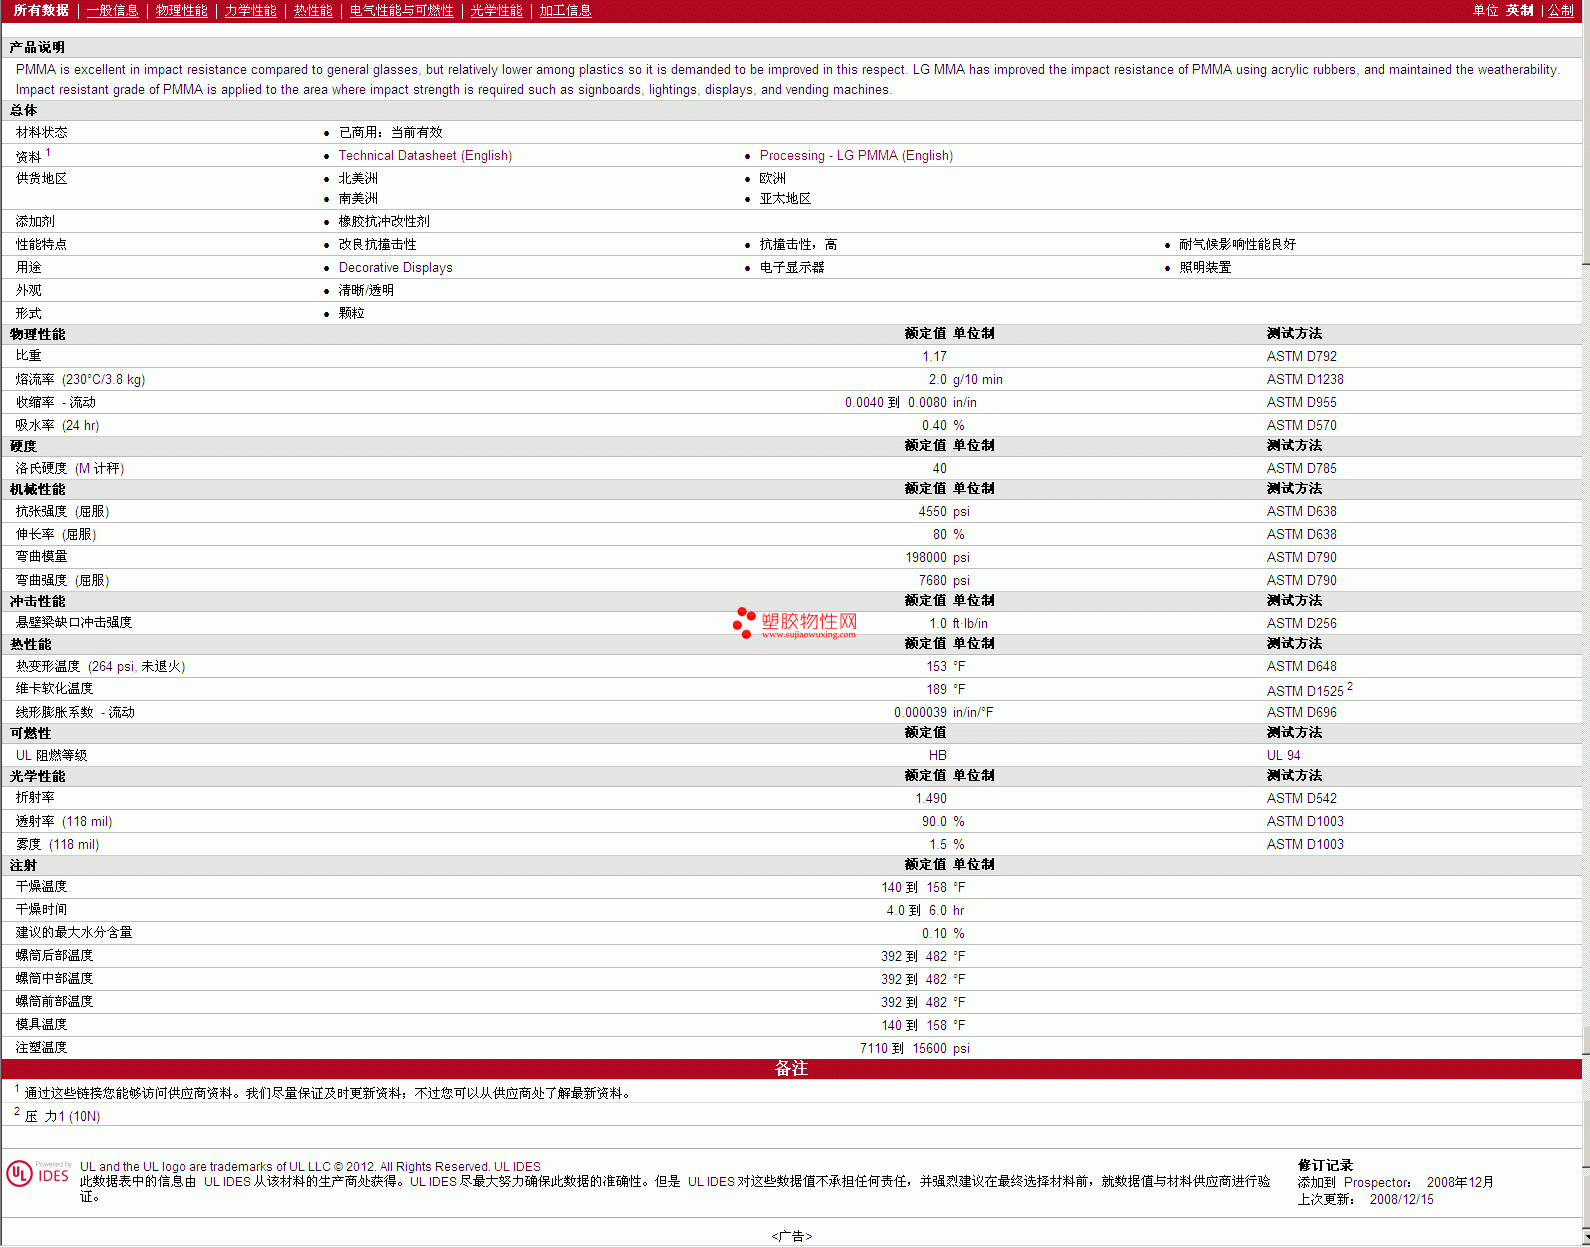Click the 产品说明 section heading
Screen dimensions: 1590x1248
pos(37,47)
